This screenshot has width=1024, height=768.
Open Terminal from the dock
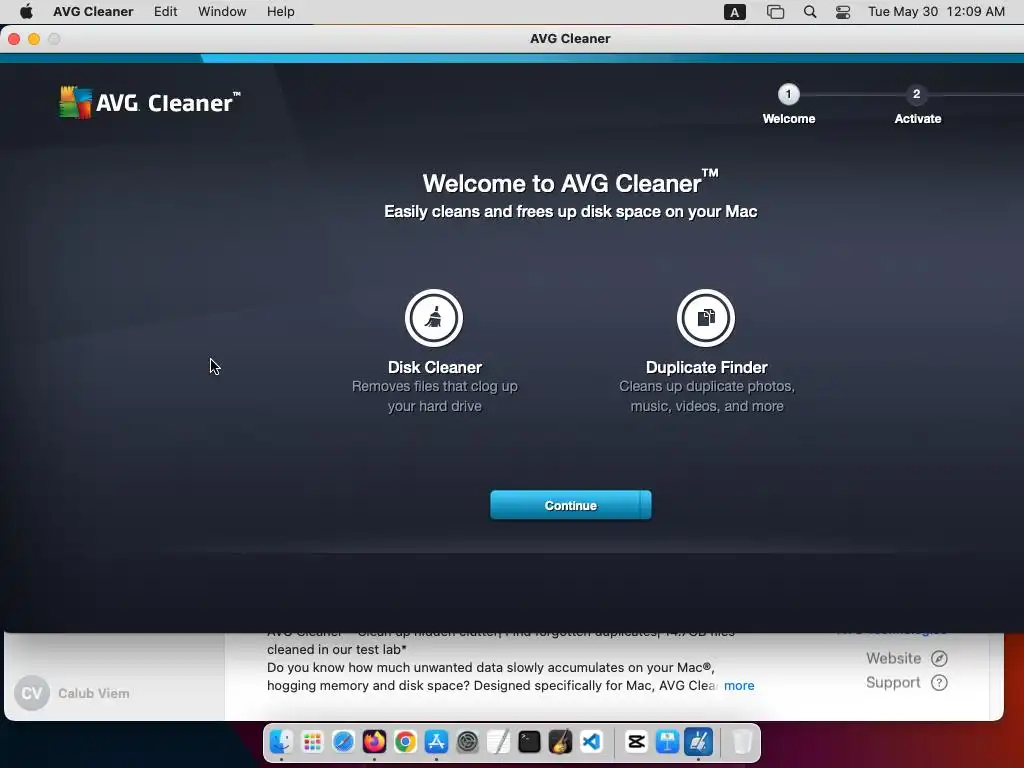tap(529, 742)
